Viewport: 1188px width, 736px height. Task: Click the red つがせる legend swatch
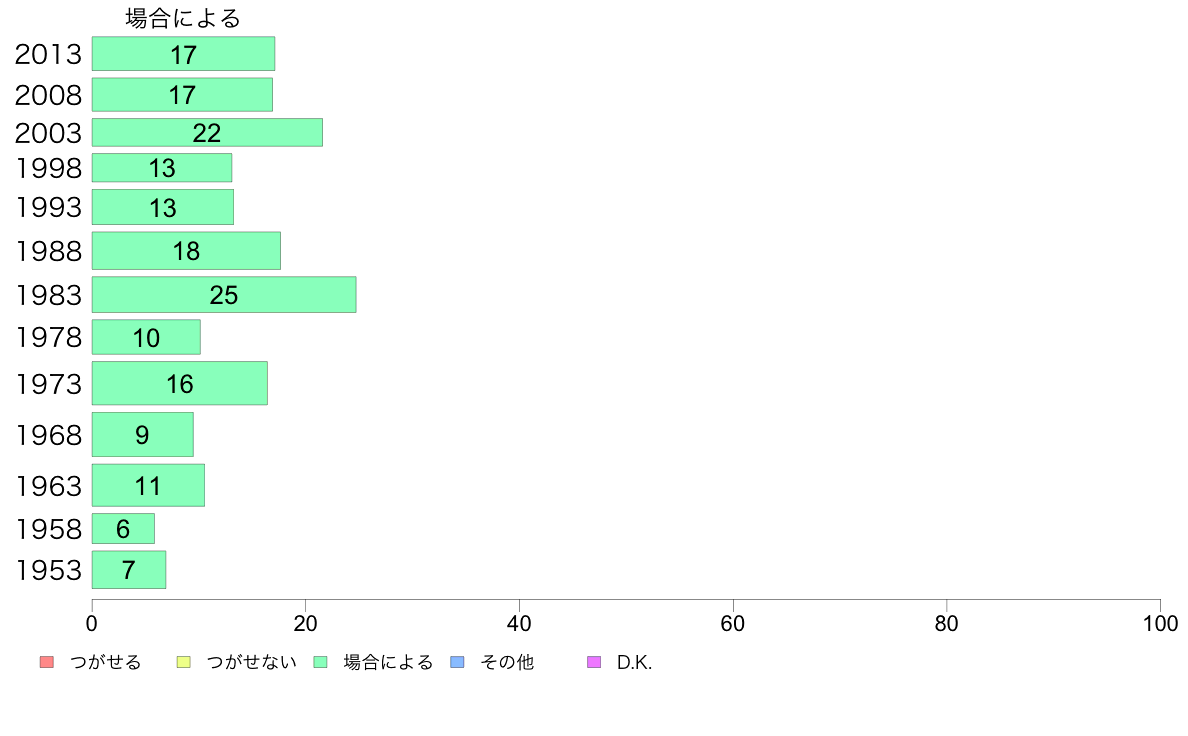point(47,662)
